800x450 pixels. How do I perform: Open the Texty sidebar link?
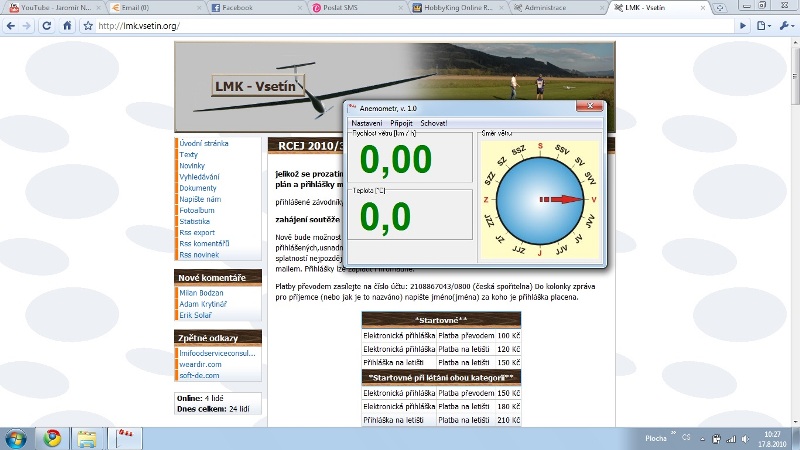click(x=188, y=155)
